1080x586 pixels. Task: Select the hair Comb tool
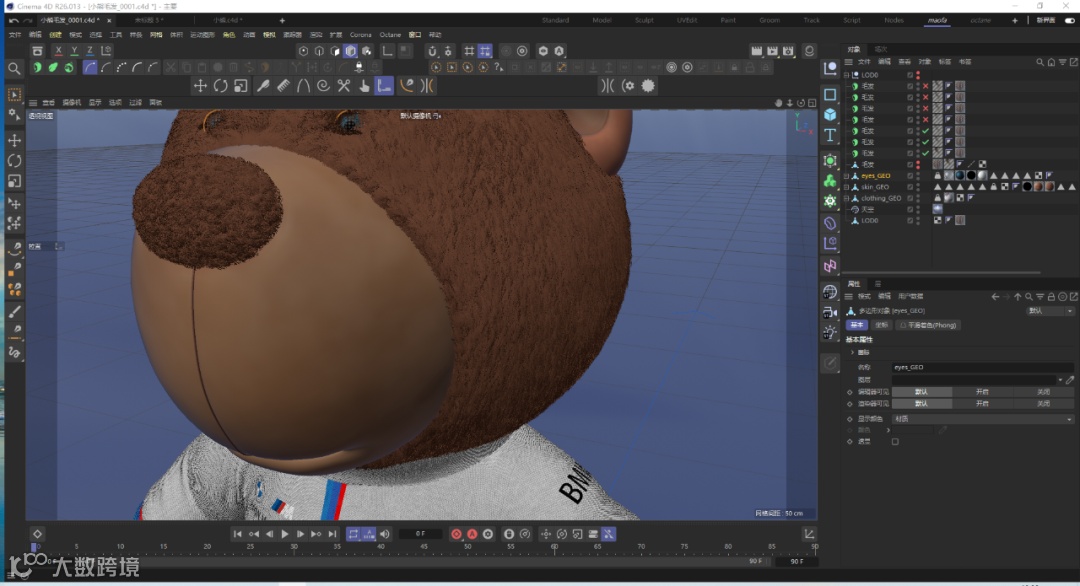click(283, 86)
